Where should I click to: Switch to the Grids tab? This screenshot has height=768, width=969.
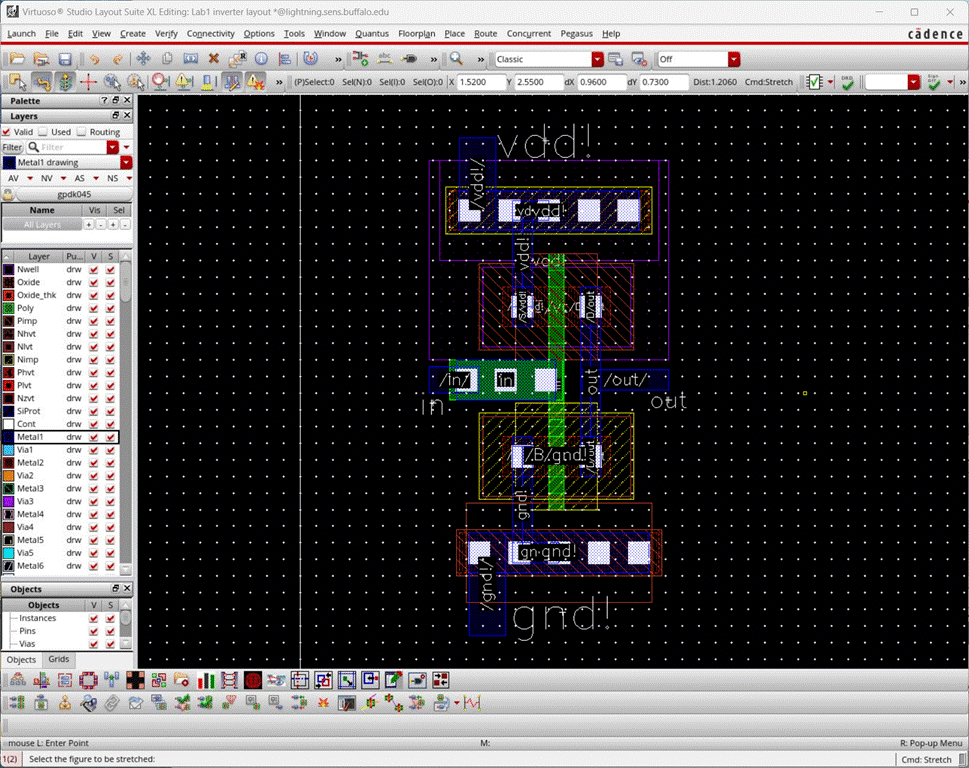point(58,660)
